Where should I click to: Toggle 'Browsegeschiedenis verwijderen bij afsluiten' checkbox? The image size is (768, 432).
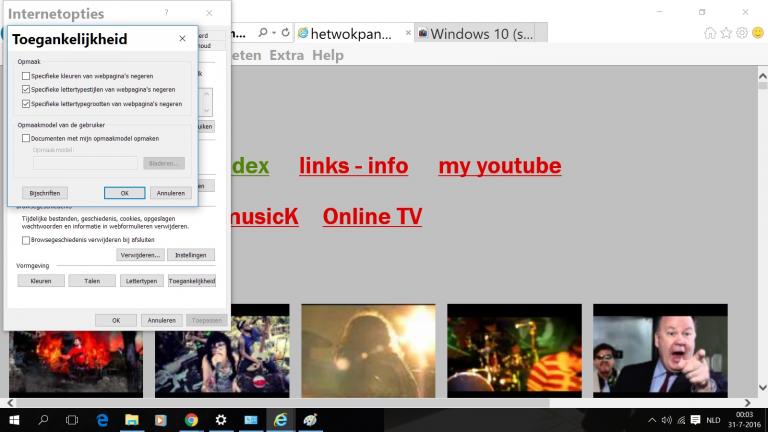(x=26, y=240)
